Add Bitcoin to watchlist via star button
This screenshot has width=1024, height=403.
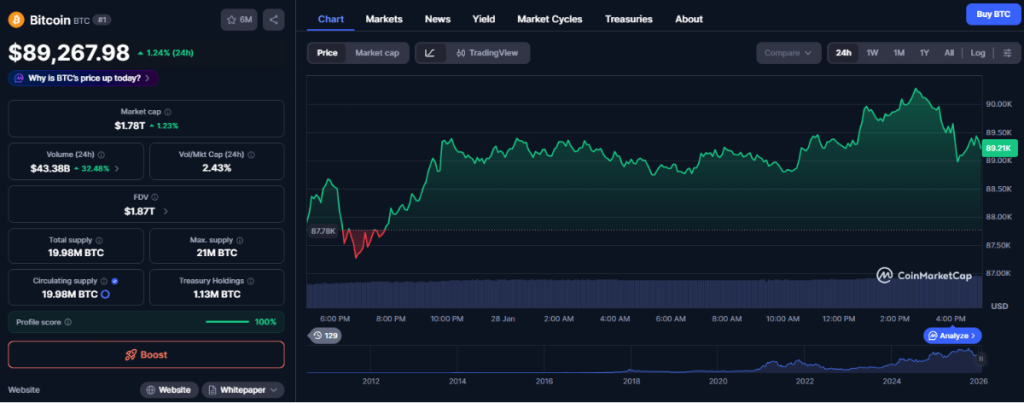click(x=239, y=19)
